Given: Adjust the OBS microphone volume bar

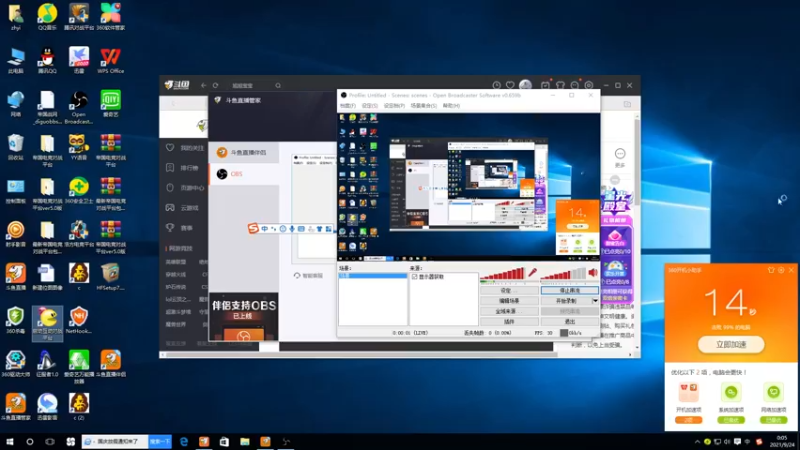Looking at the screenshot, I should (502, 274).
